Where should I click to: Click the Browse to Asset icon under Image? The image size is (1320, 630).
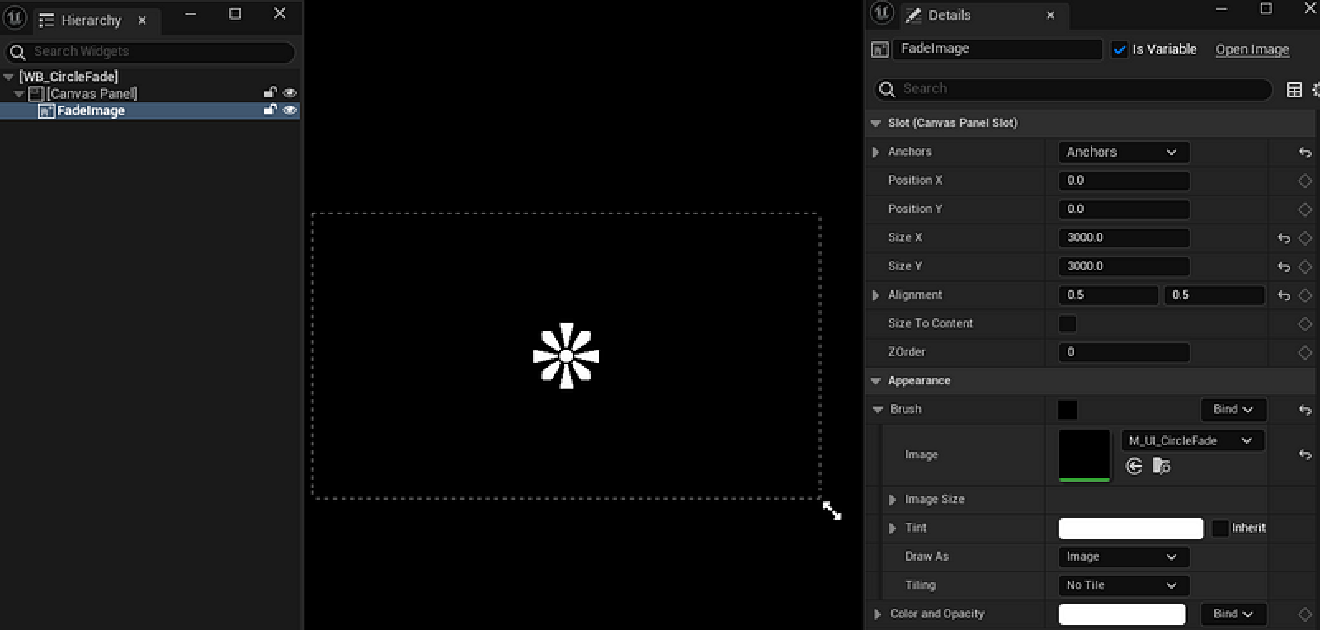[1161, 466]
